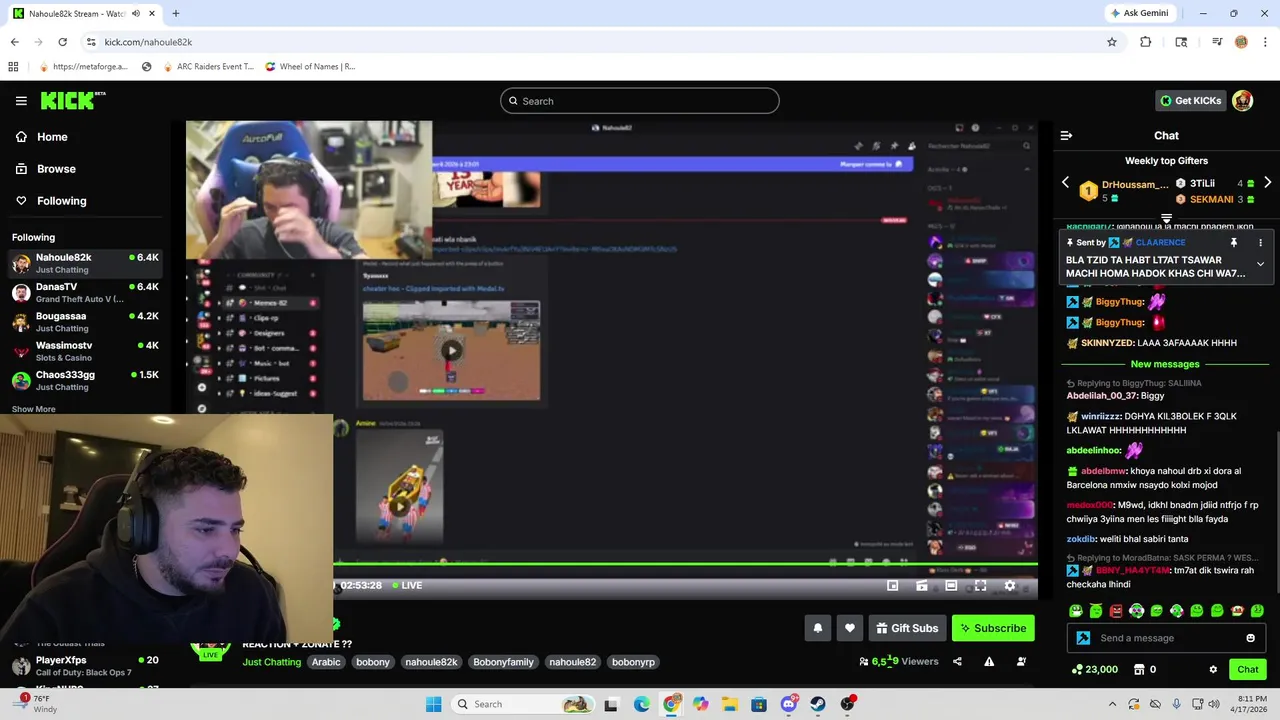This screenshot has width=1280, height=720.
Task: Report the stream with warning triangle icon
Action: point(989,661)
